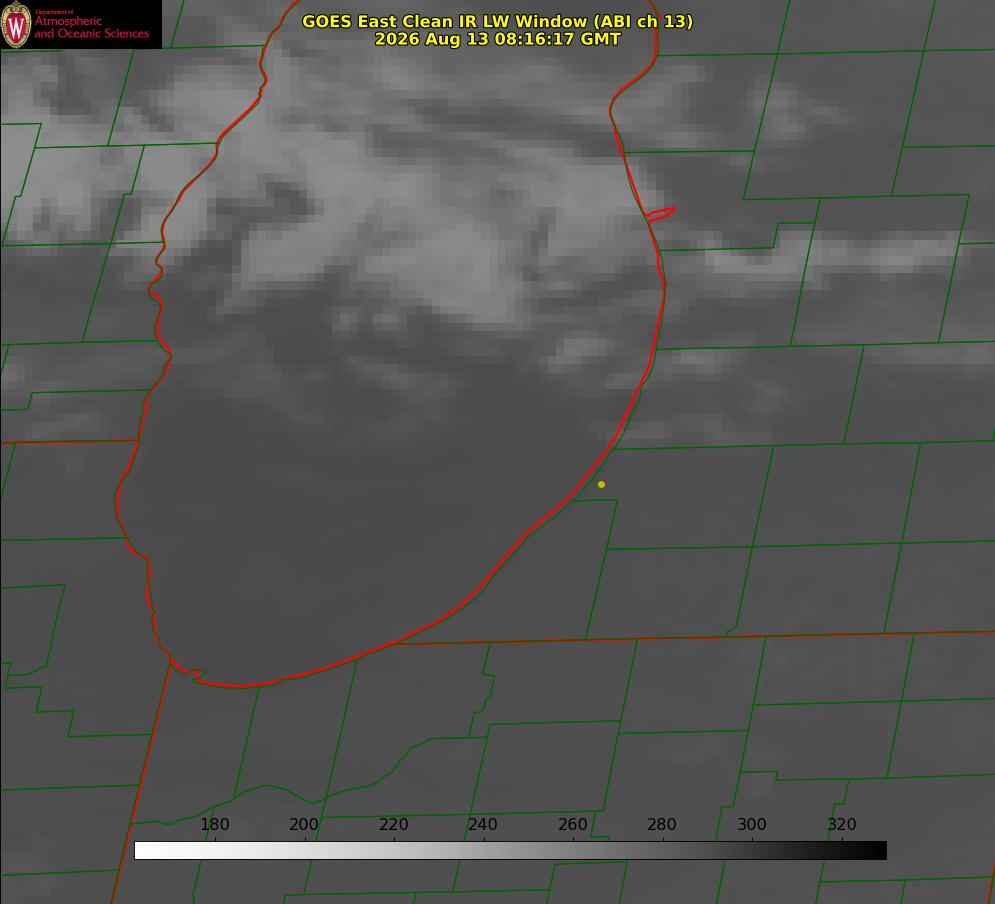The height and width of the screenshot is (904, 995).
Task: Click the small Department of text
Action: click(54, 11)
